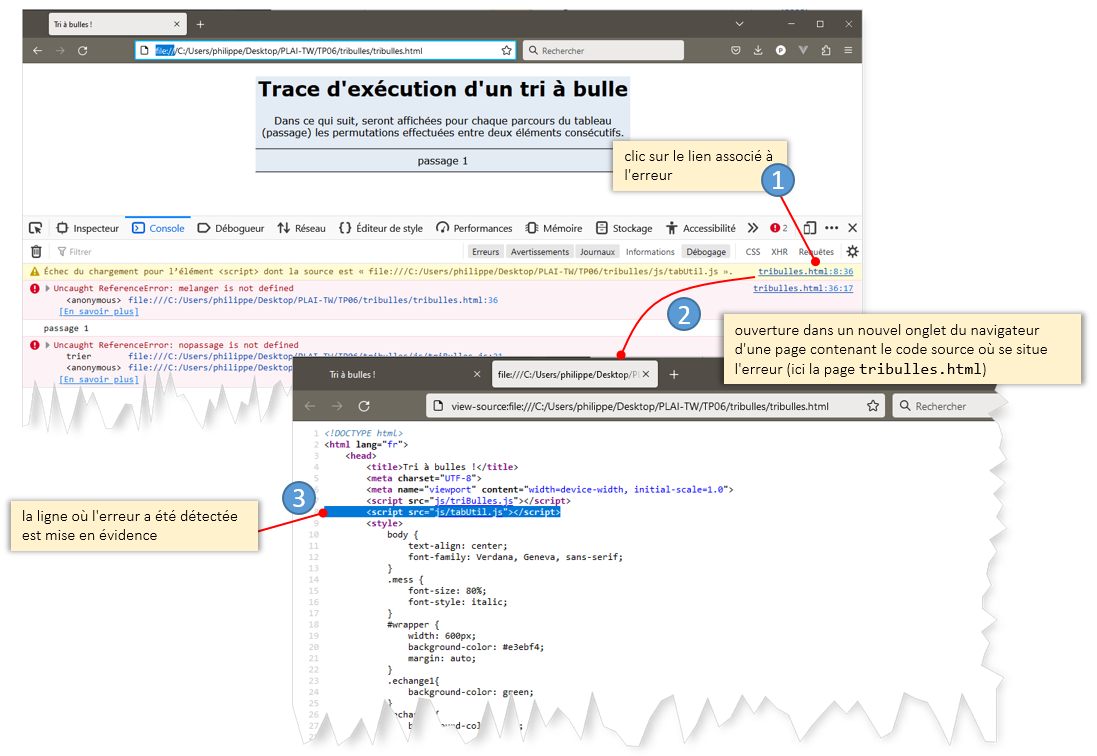
Task: Clear the console with the trash icon
Action: 36,252
